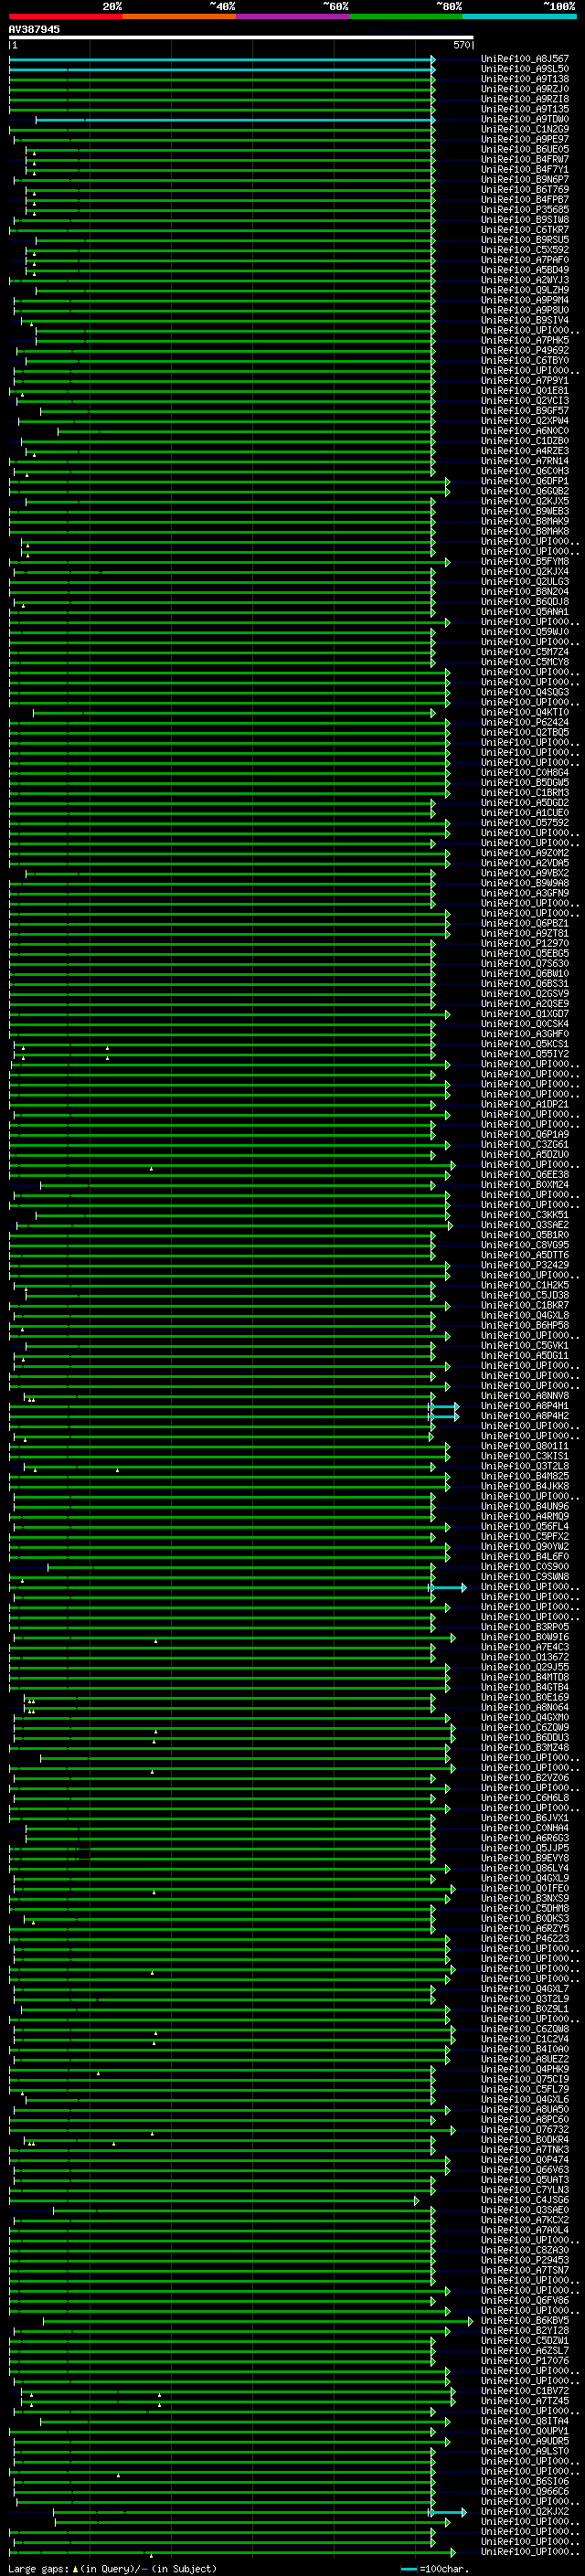Click hit label UniRef100_Q9LZH9
The image size is (585, 2576).
pos(525,290)
